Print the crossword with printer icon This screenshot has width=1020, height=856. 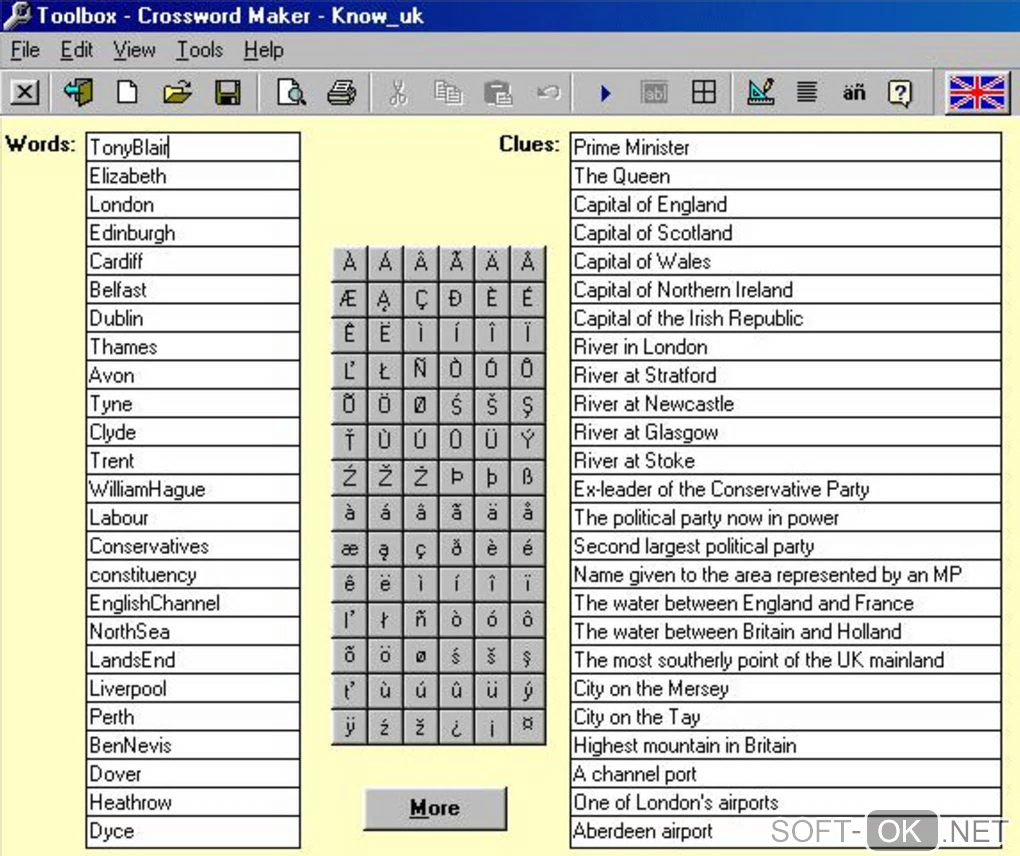[342, 92]
